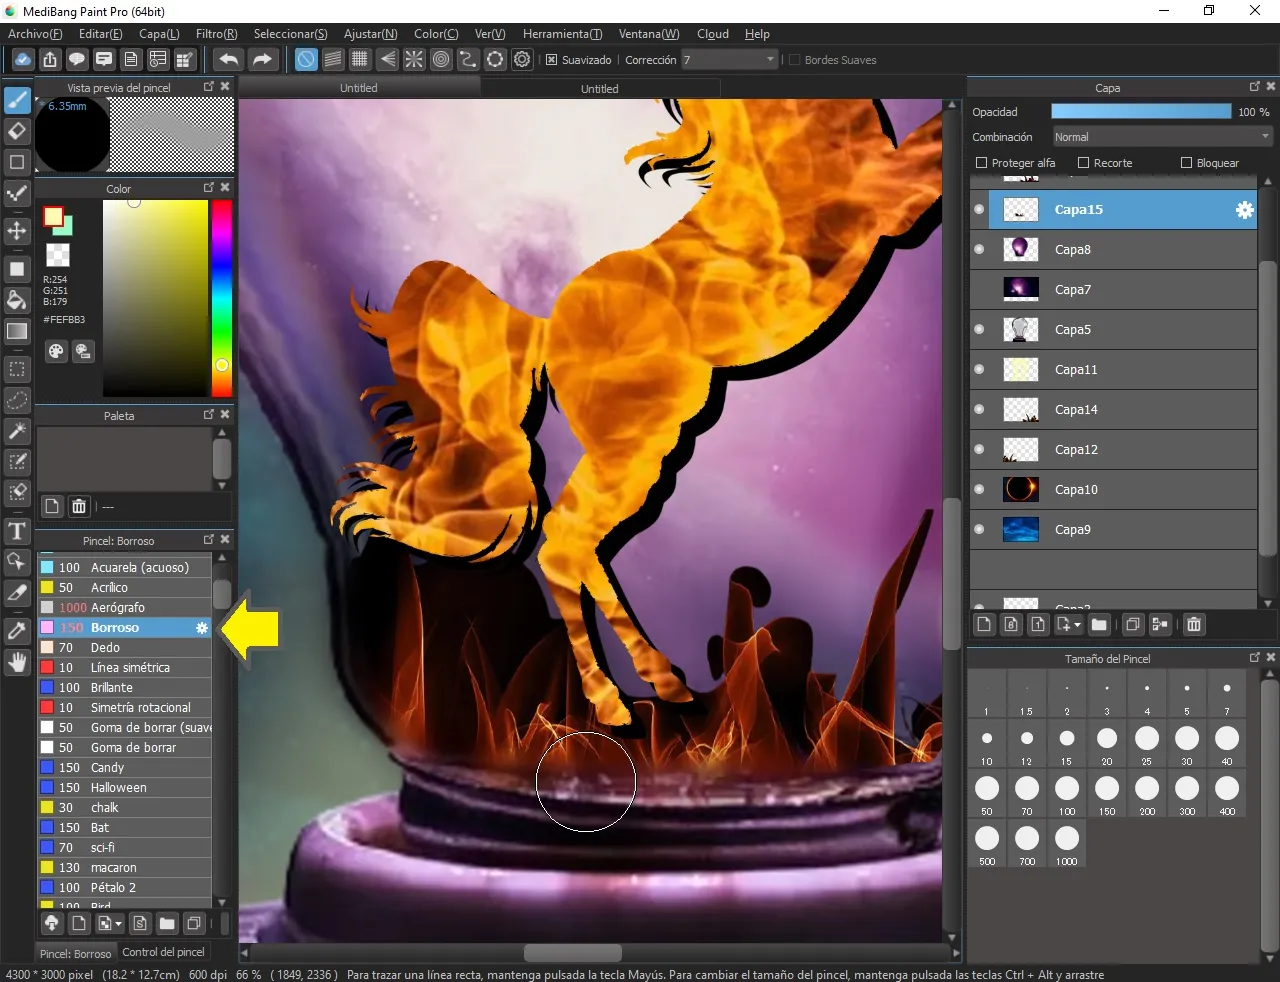Open snap settings gear in toolbar
Image resolution: width=1280 pixels, height=982 pixels.
point(522,60)
